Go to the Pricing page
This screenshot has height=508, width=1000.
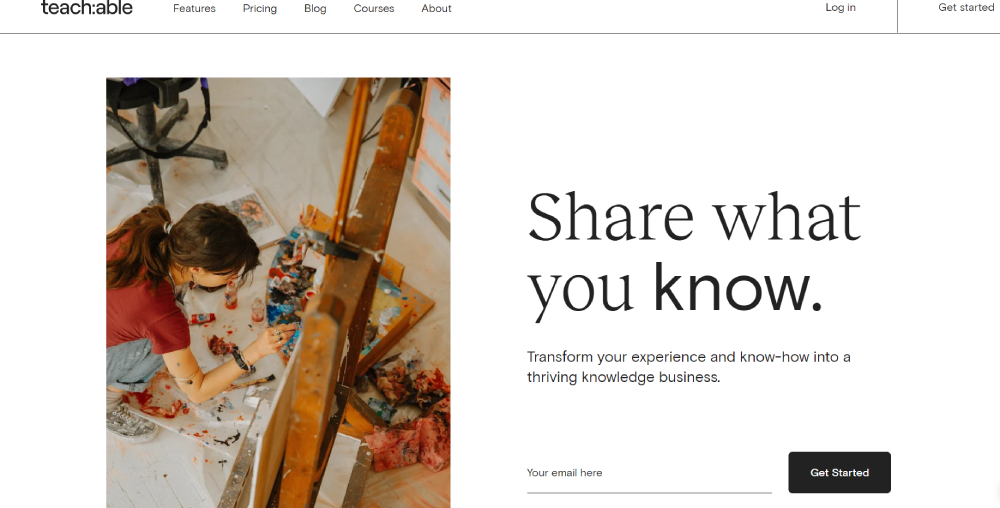[x=260, y=9]
